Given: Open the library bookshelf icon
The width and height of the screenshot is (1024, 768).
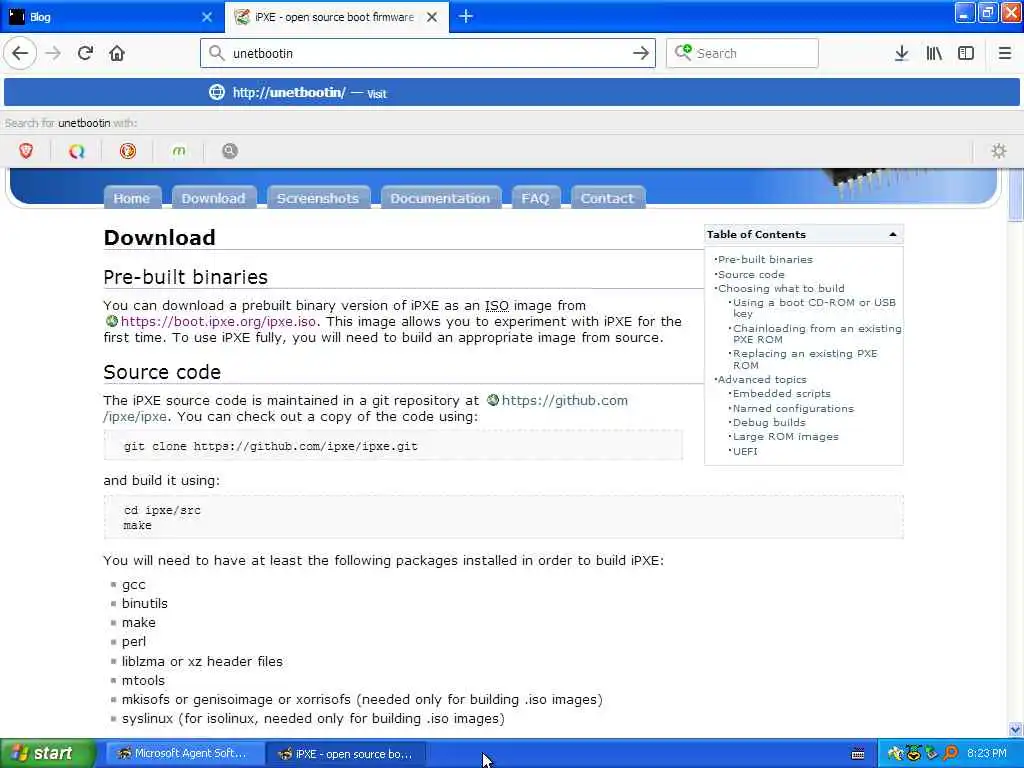Looking at the screenshot, I should click(934, 53).
